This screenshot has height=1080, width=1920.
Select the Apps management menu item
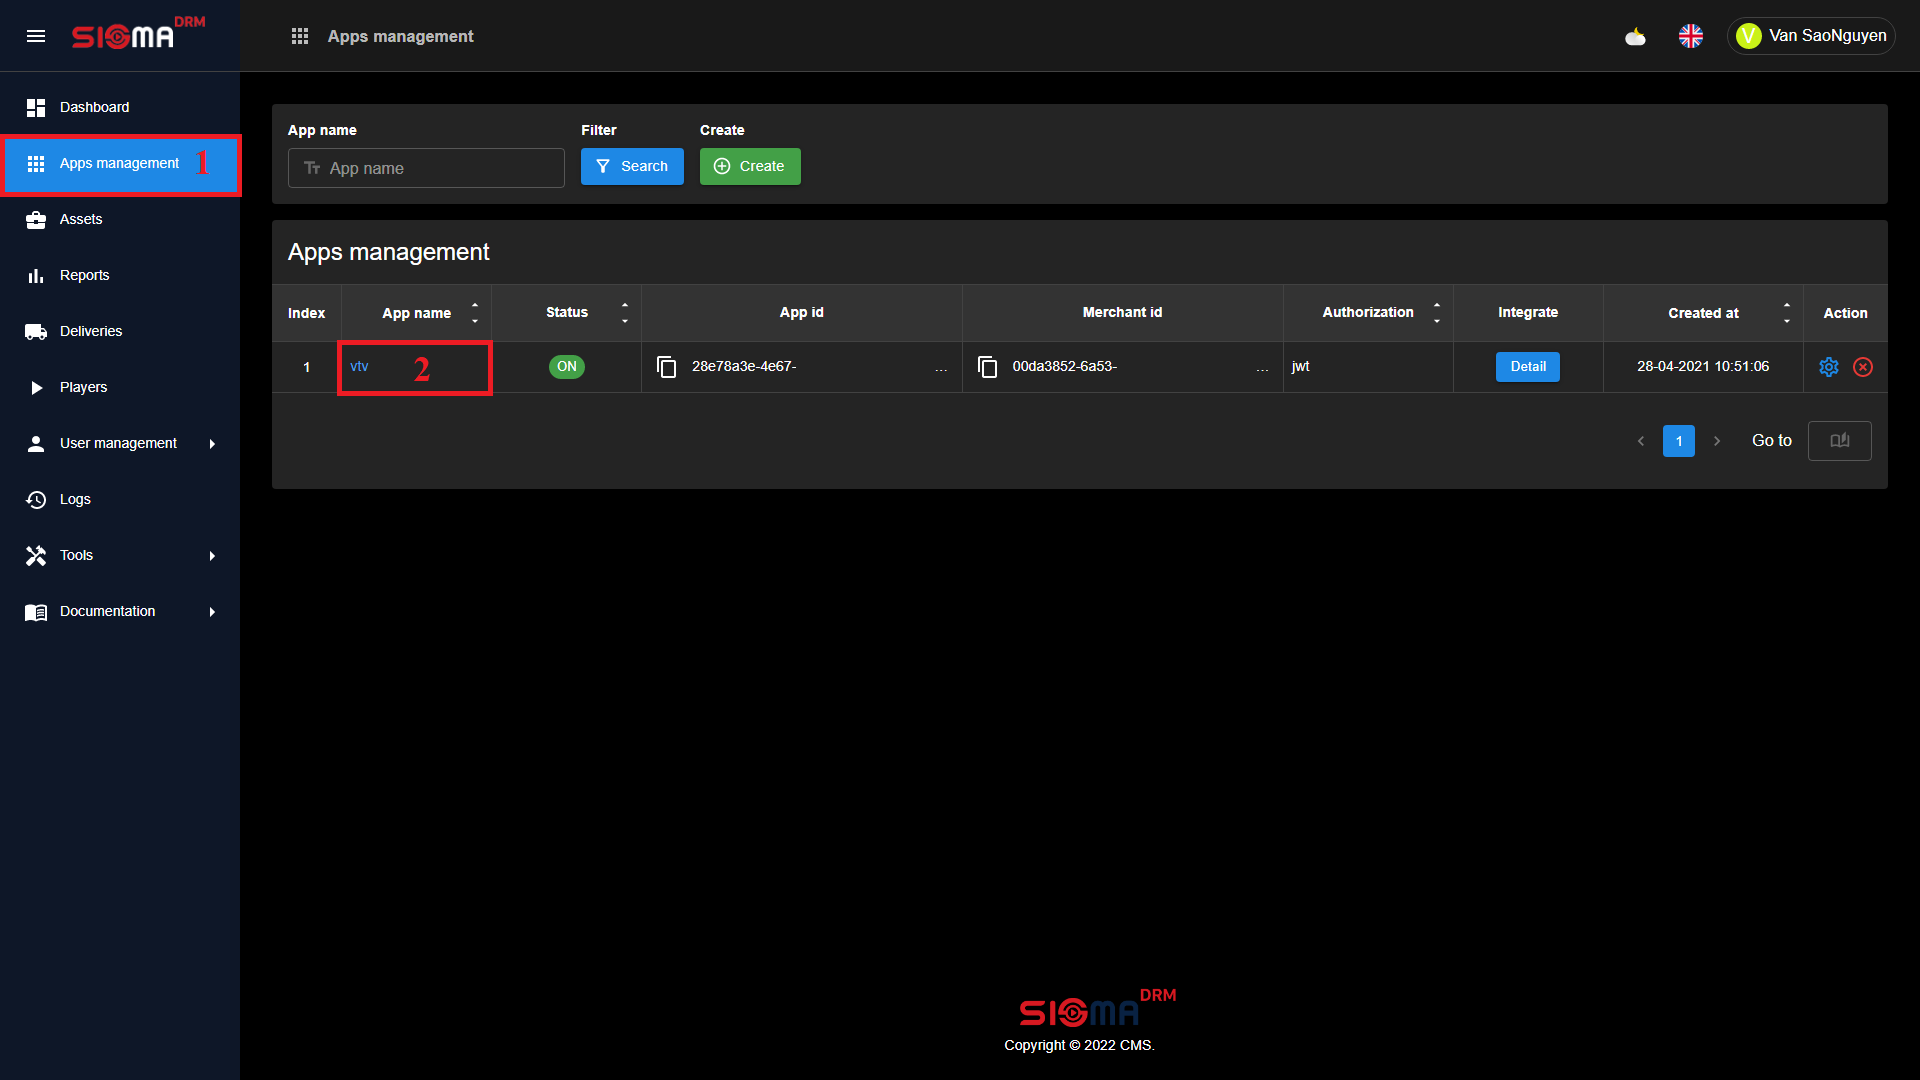coord(120,162)
